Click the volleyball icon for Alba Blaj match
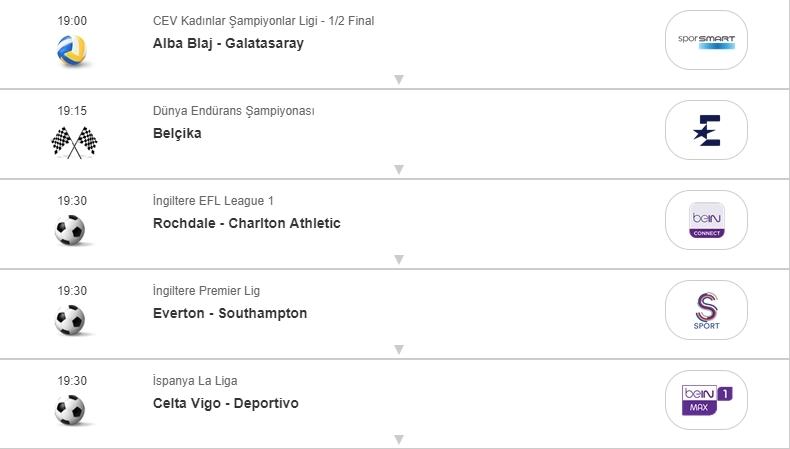 [71, 51]
